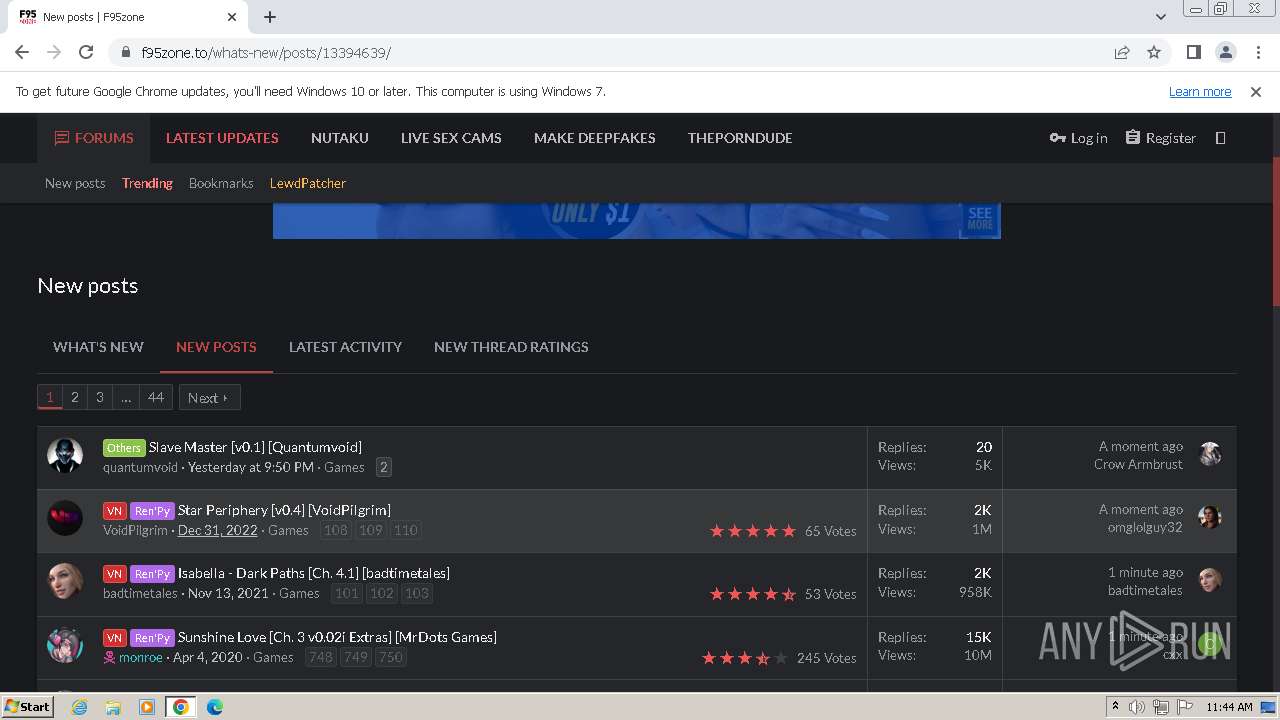Image resolution: width=1280 pixels, height=720 pixels.
Task: Close the New posts F95zone tab
Action: click(232, 16)
